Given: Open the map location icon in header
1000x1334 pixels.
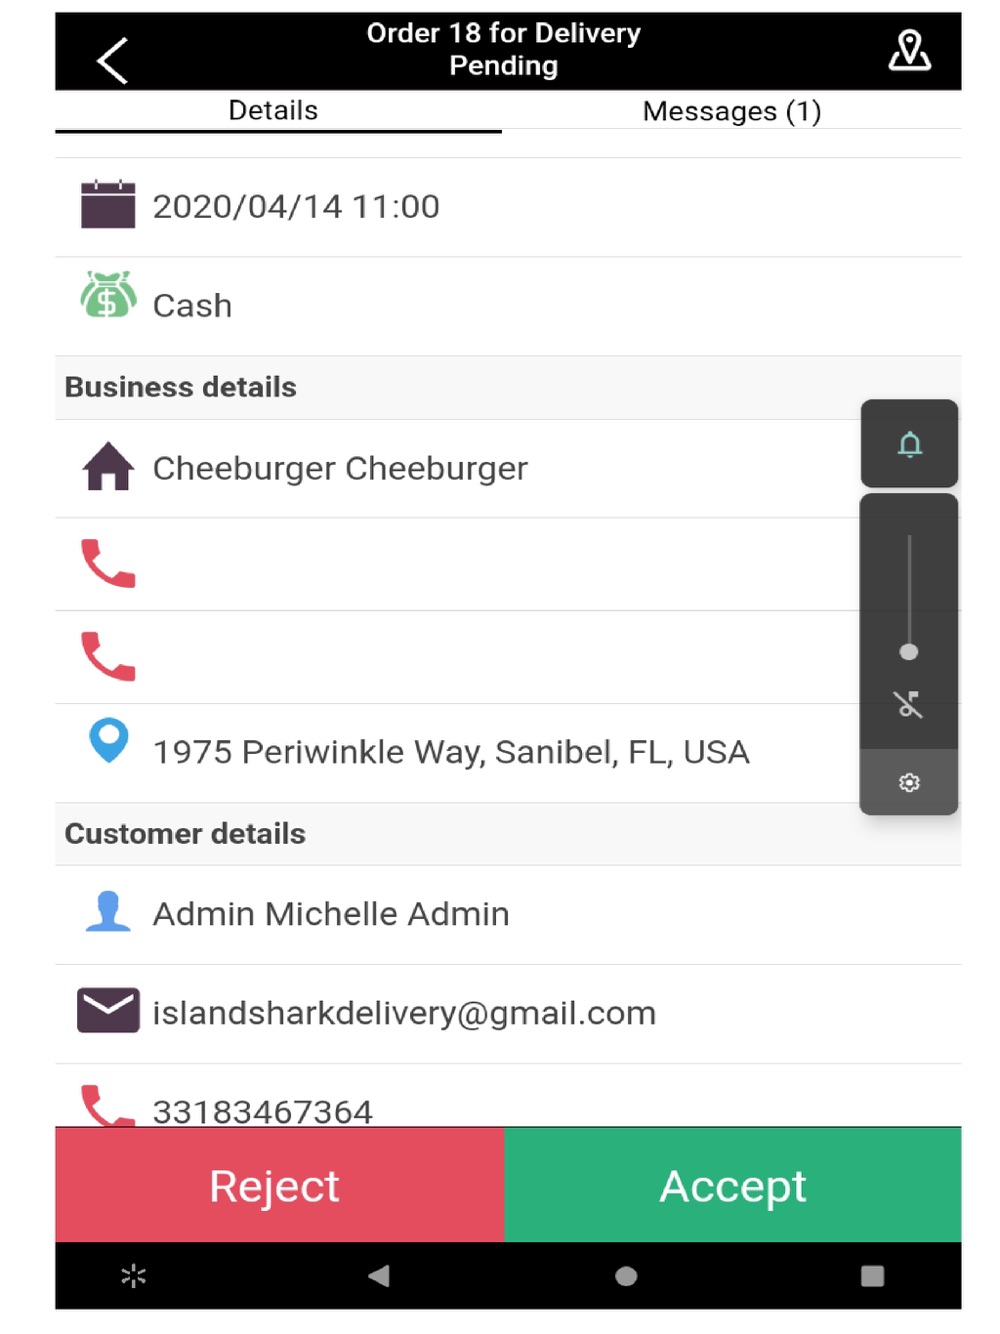Looking at the screenshot, I should pos(909,50).
